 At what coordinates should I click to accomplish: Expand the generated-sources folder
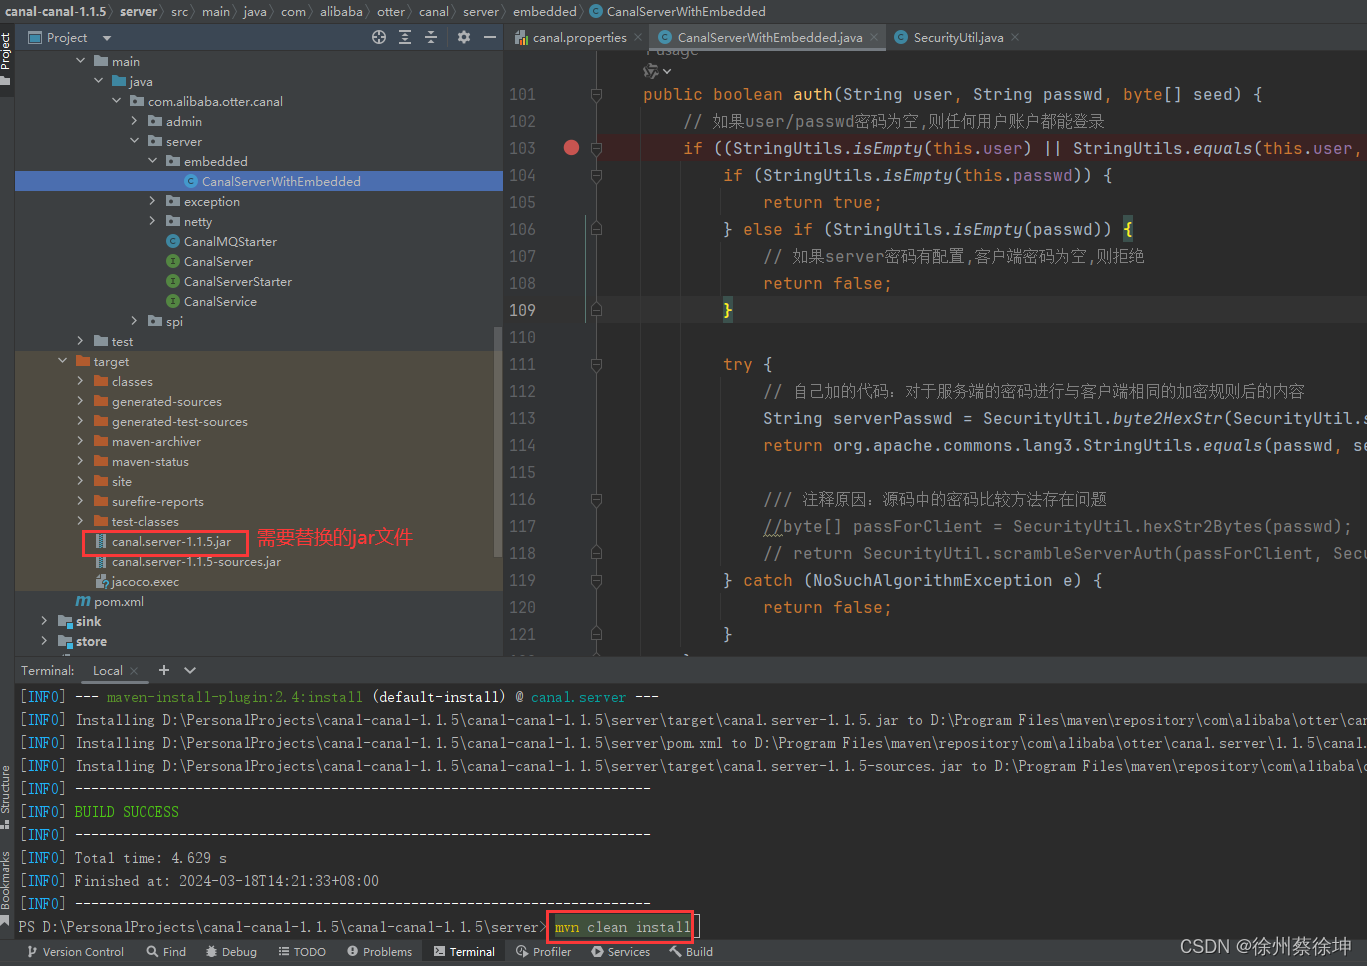tap(81, 401)
